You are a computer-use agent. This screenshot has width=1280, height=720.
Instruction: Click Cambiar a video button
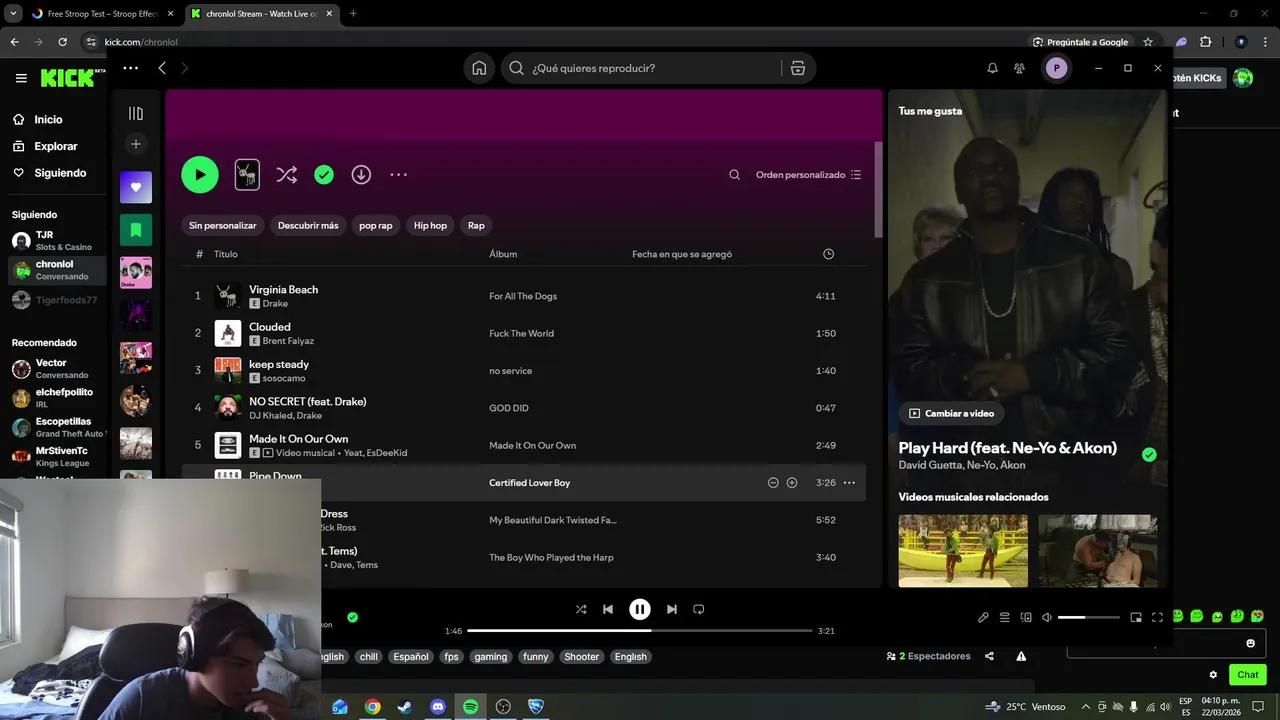tap(951, 413)
